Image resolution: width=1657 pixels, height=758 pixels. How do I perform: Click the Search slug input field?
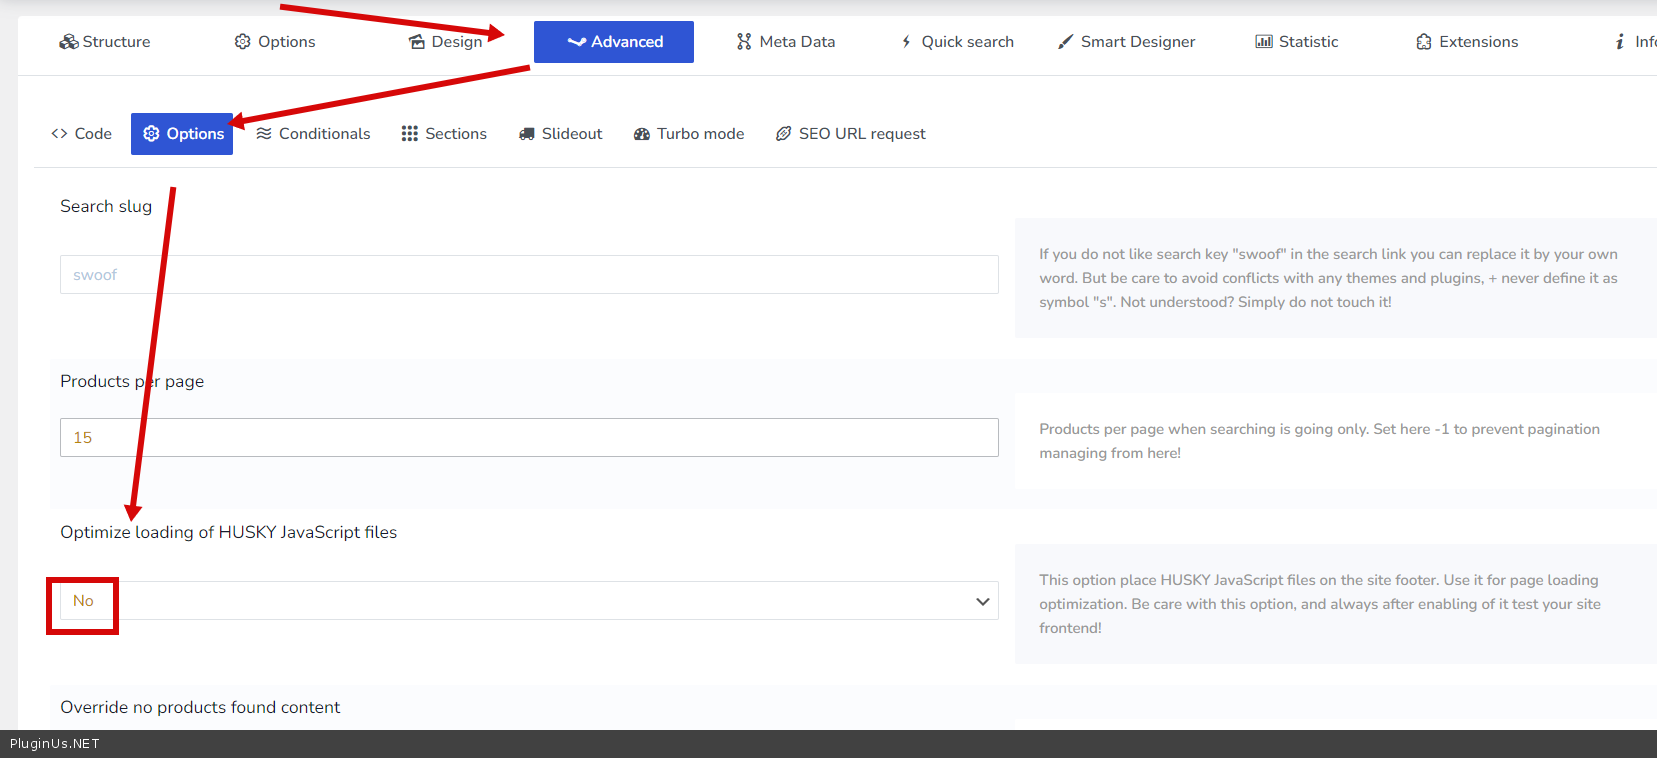click(529, 275)
